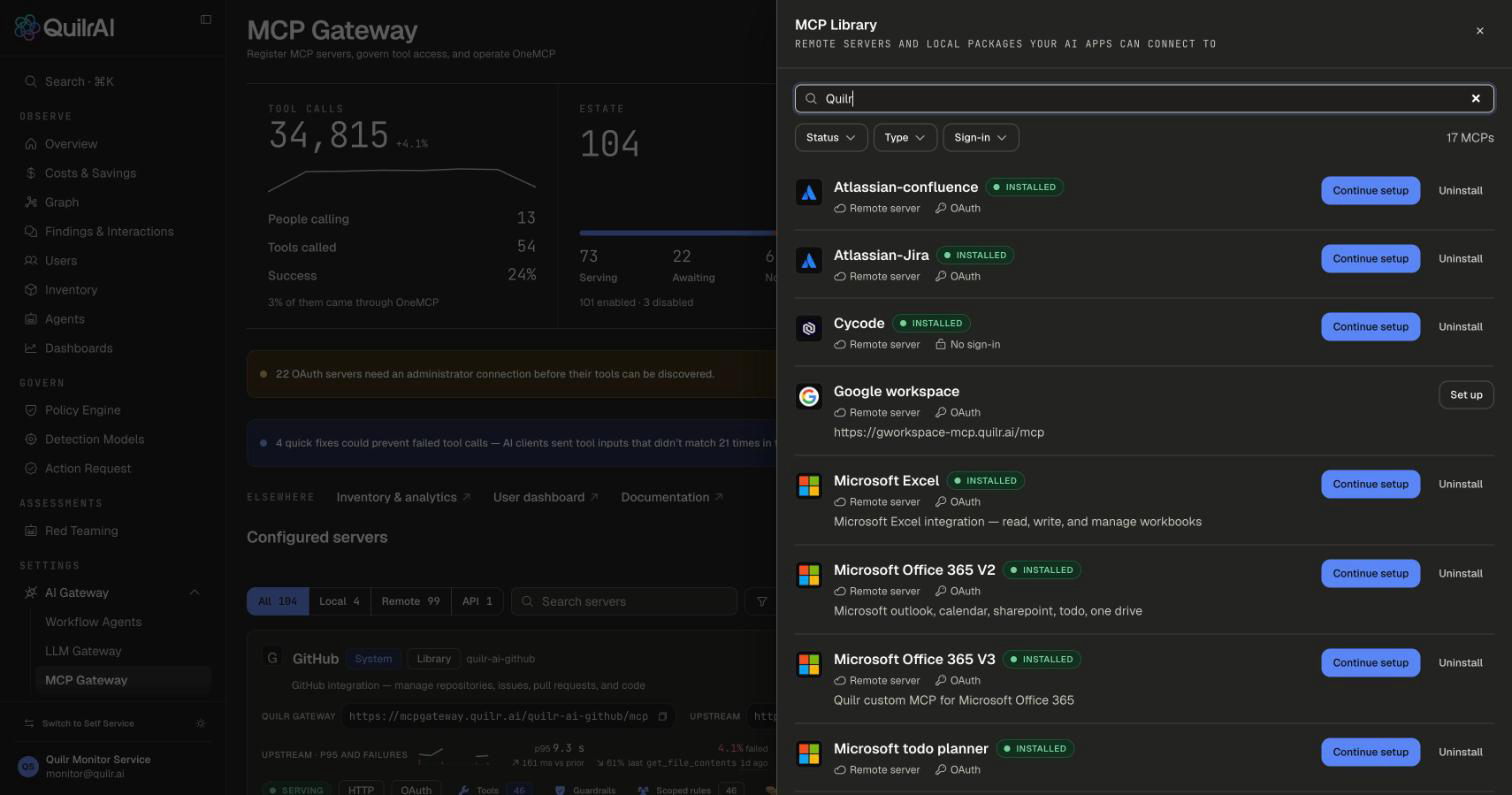Click the Microsoft Excel logo icon
The image size is (1512, 795).
pyautogui.click(x=809, y=485)
